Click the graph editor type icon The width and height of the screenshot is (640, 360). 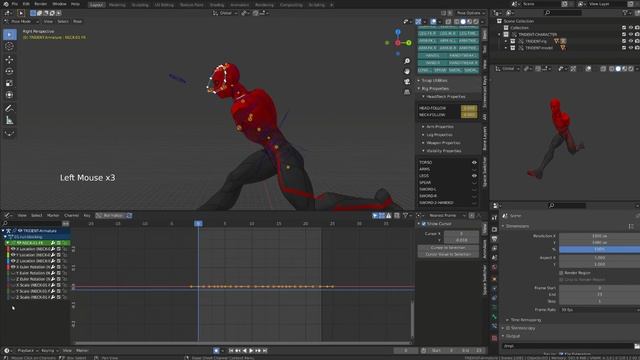(8, 216)
